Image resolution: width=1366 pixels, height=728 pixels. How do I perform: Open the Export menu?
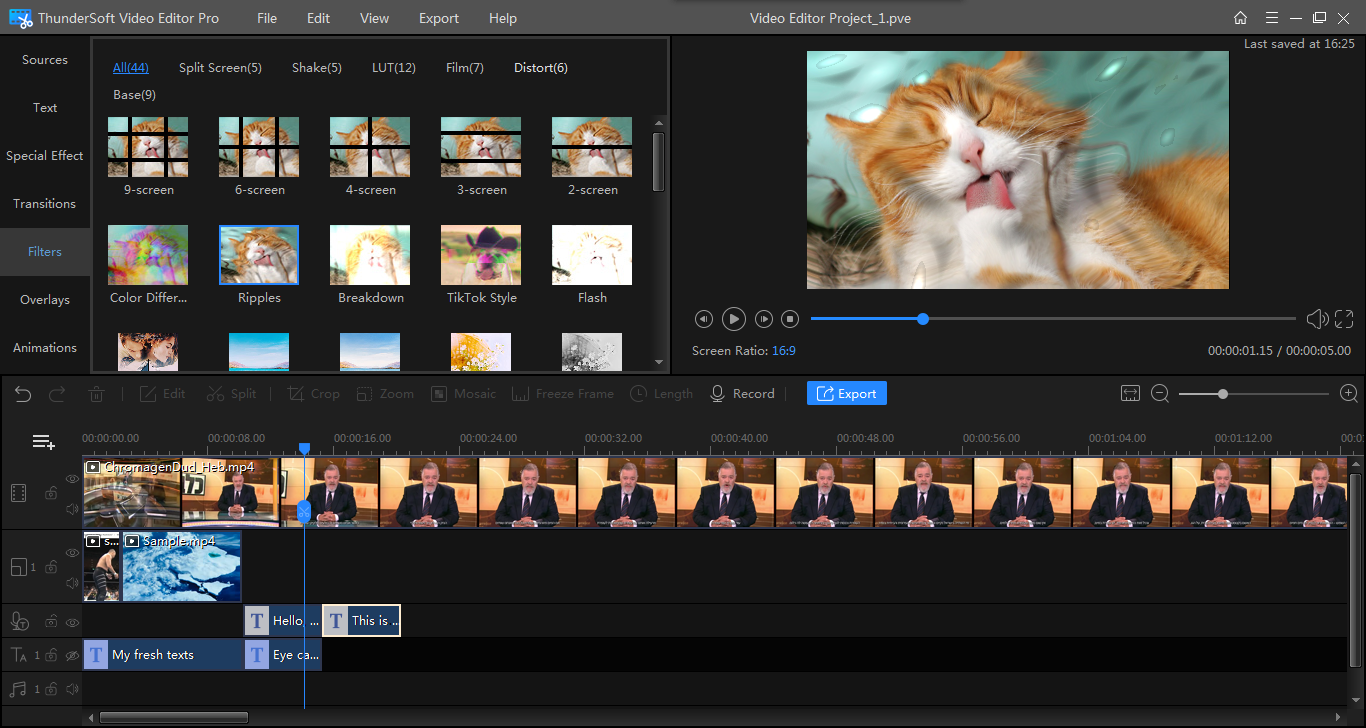click(x=438, y=18)
